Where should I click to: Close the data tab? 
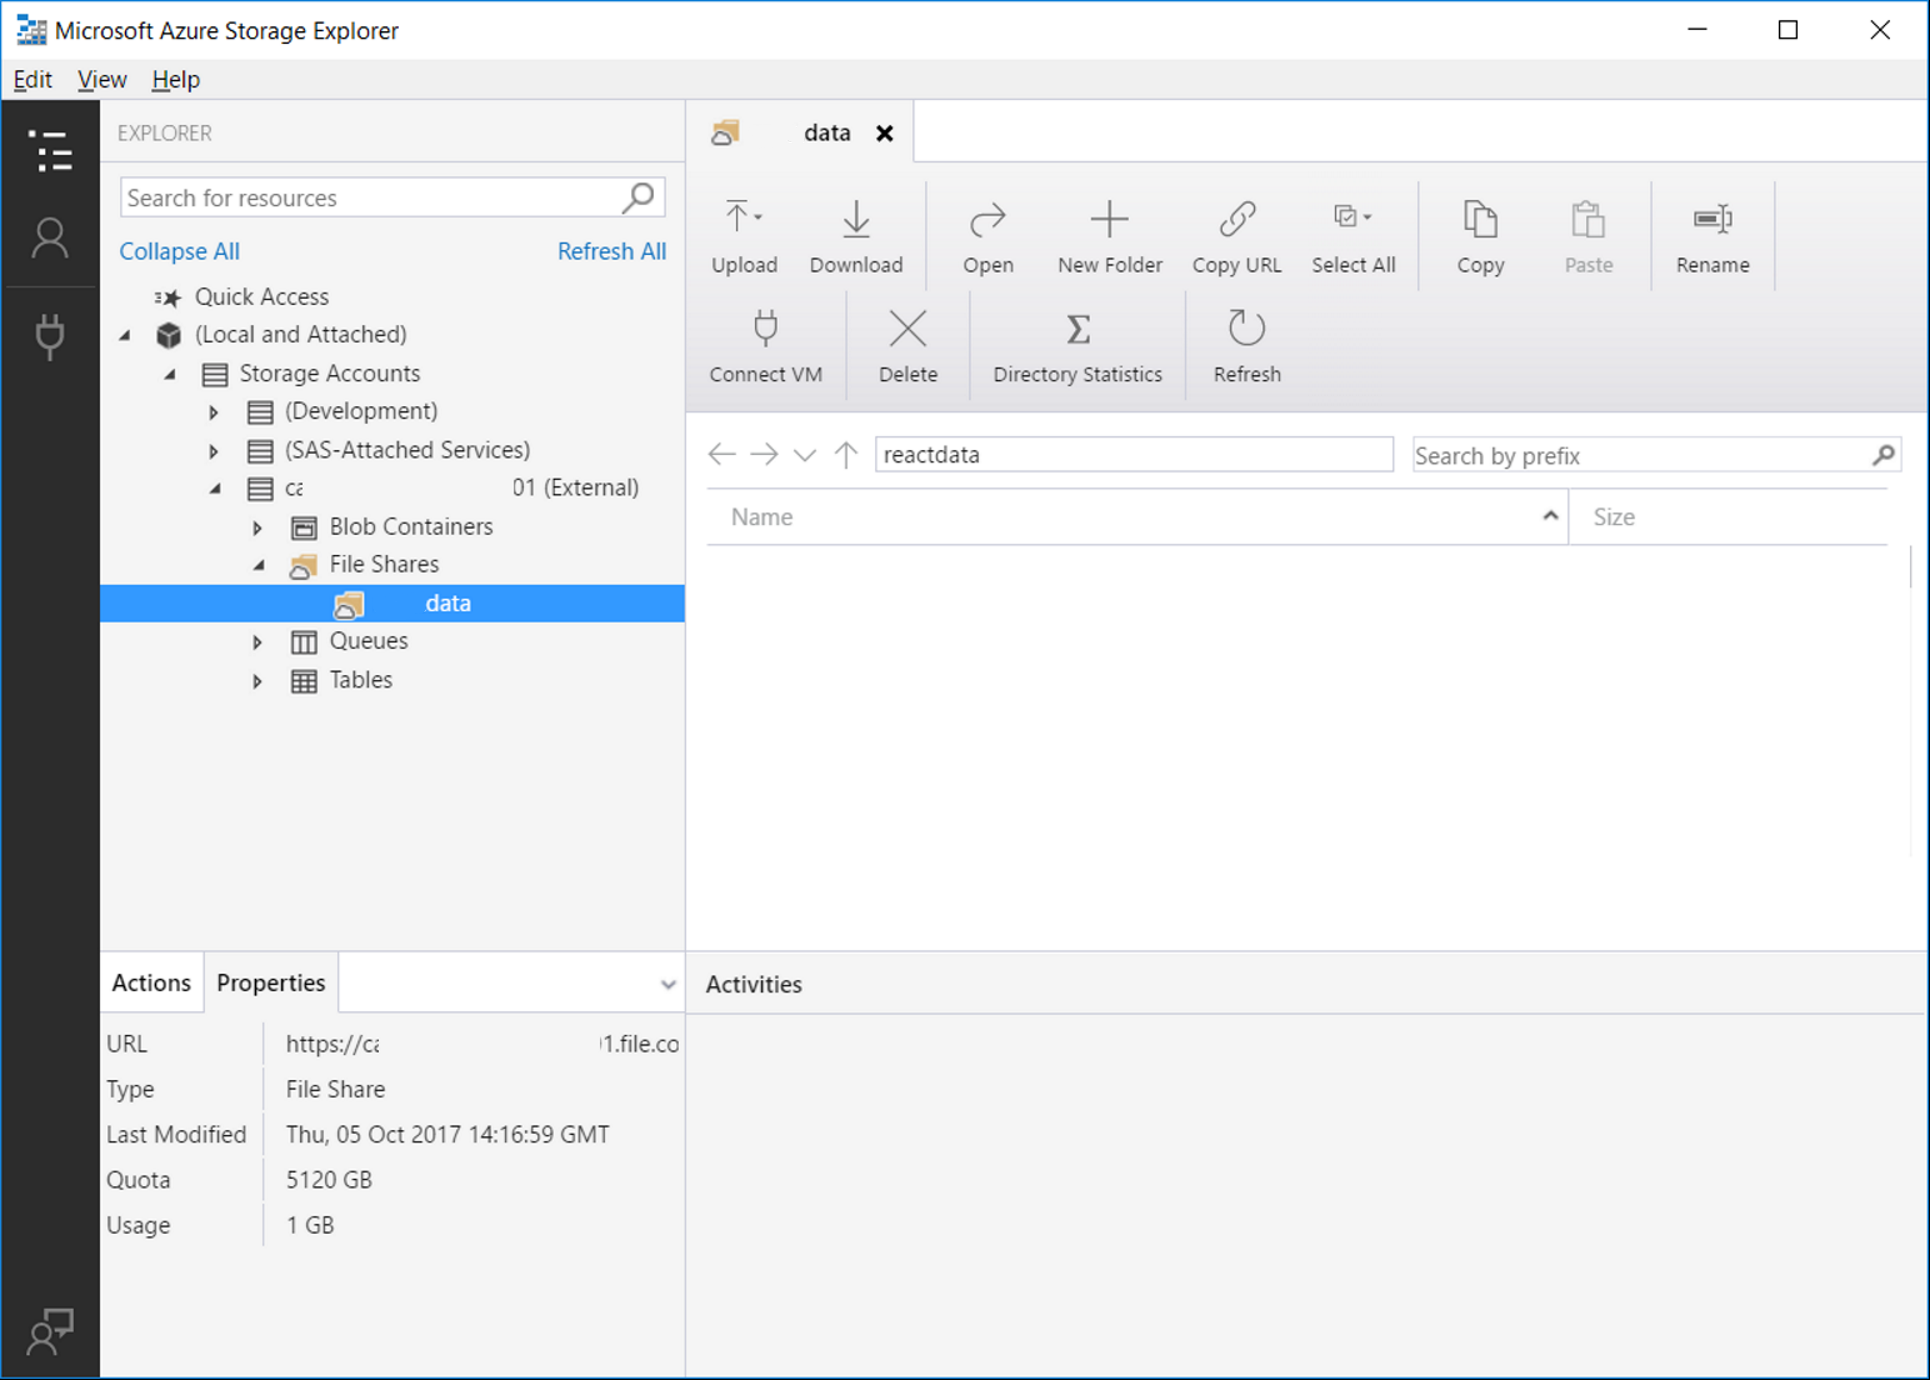[x=884, y=133]
